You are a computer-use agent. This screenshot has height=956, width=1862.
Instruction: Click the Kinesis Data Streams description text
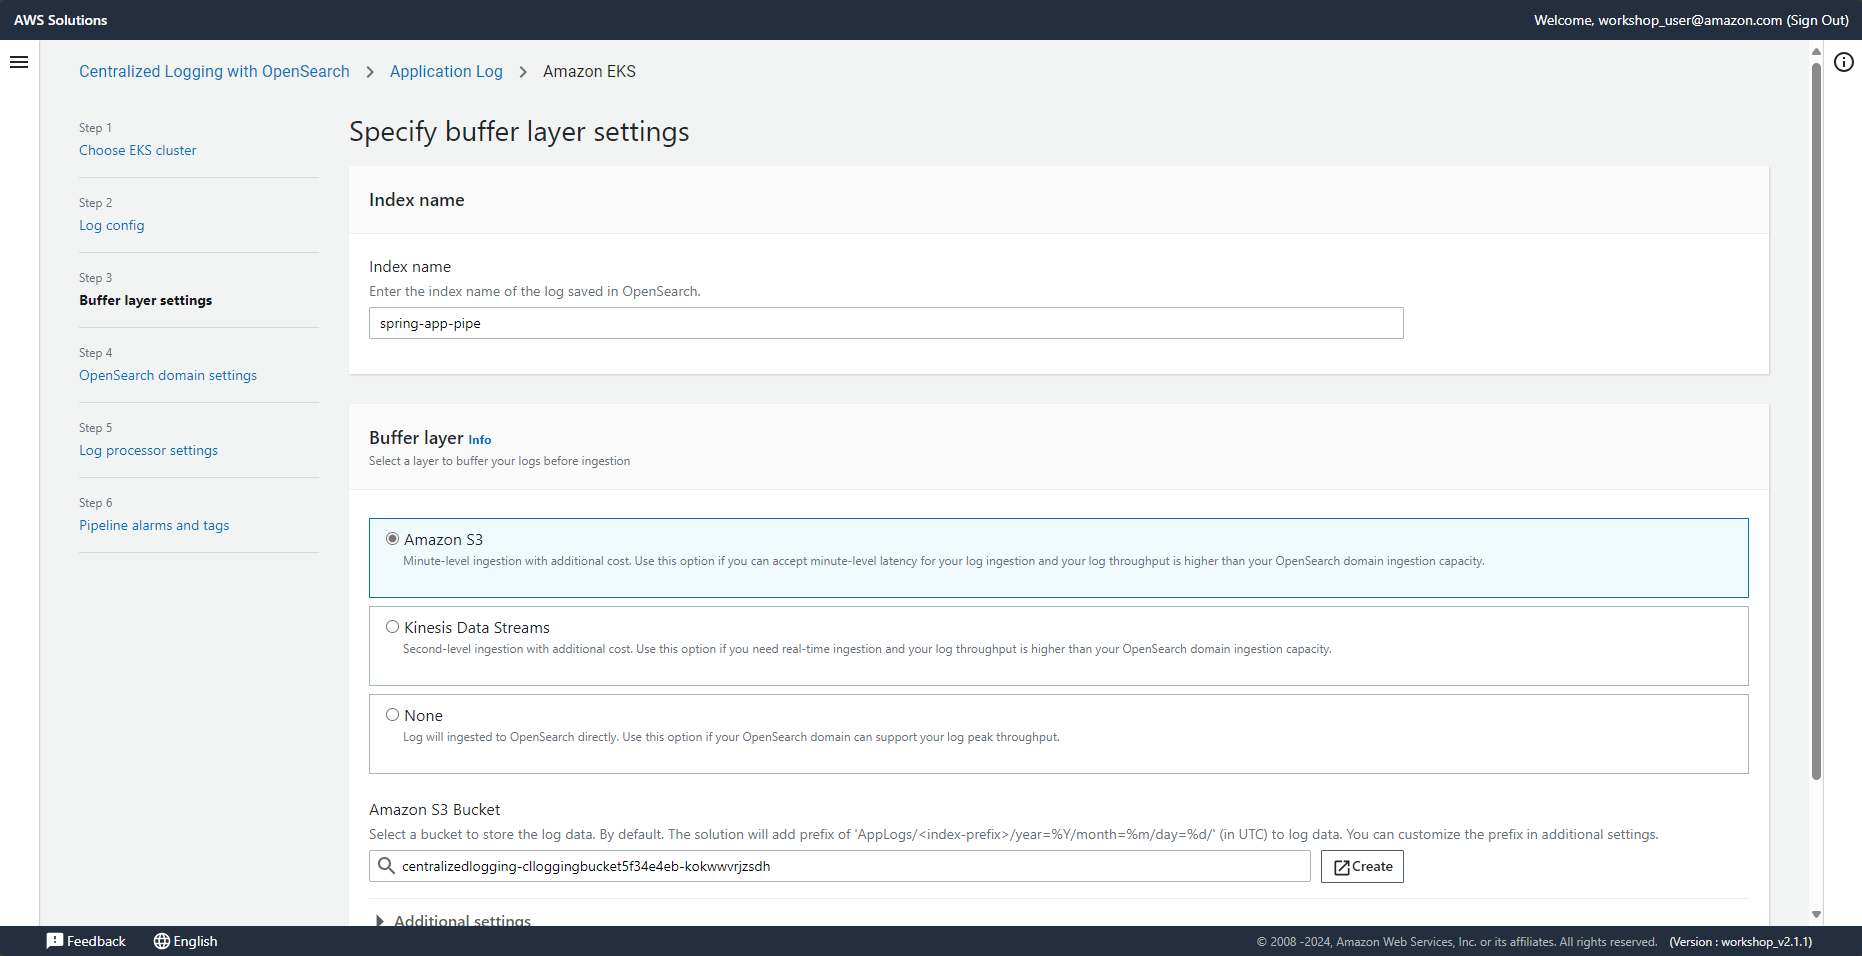pos(867,649)
